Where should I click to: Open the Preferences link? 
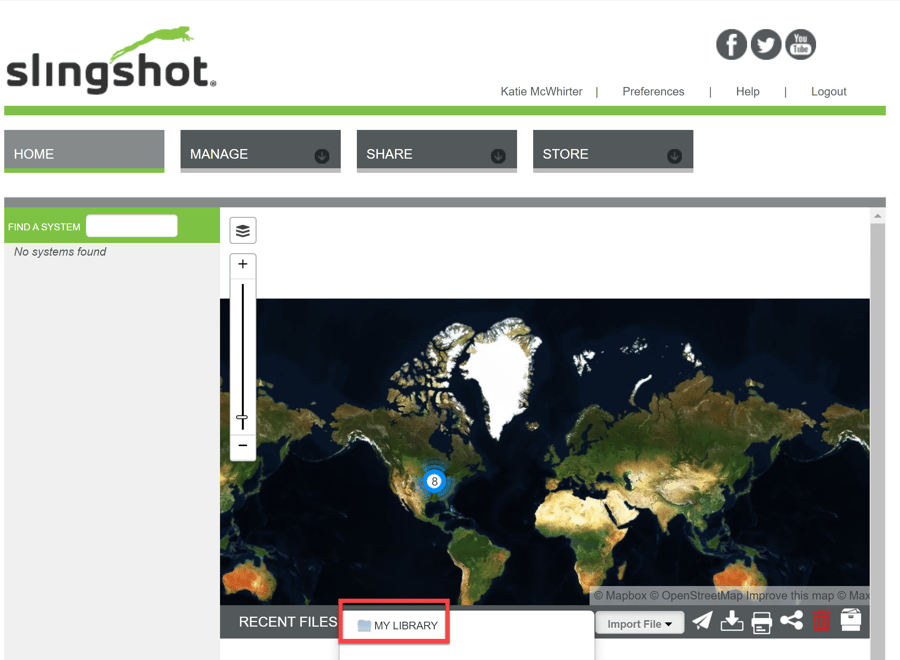(653, 91)
